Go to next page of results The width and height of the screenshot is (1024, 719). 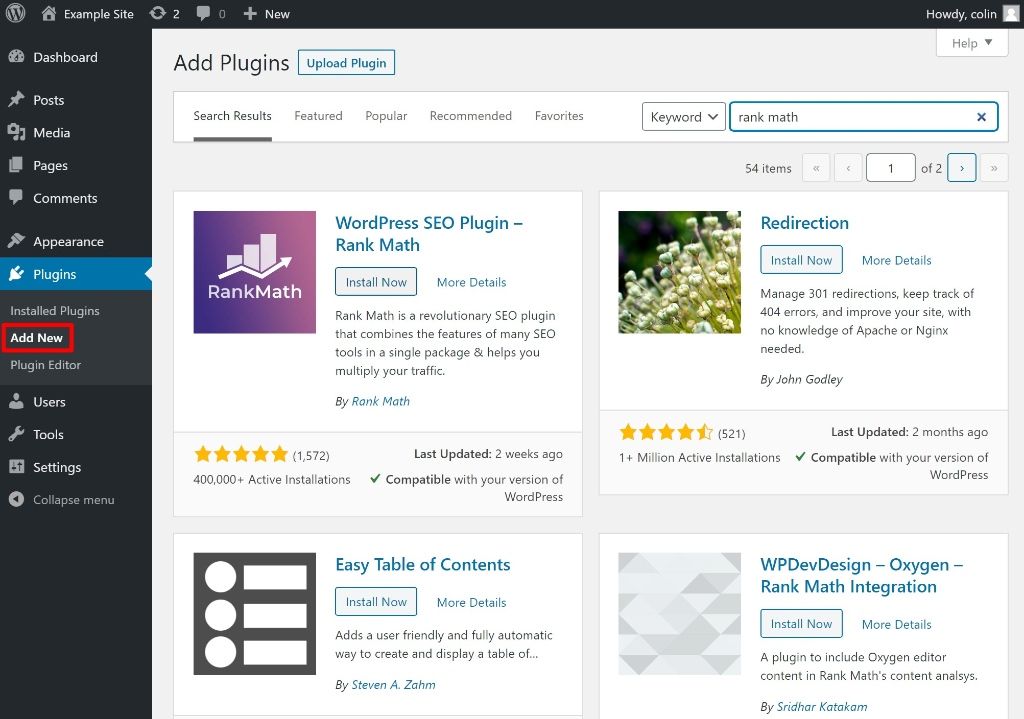(961, 168)
